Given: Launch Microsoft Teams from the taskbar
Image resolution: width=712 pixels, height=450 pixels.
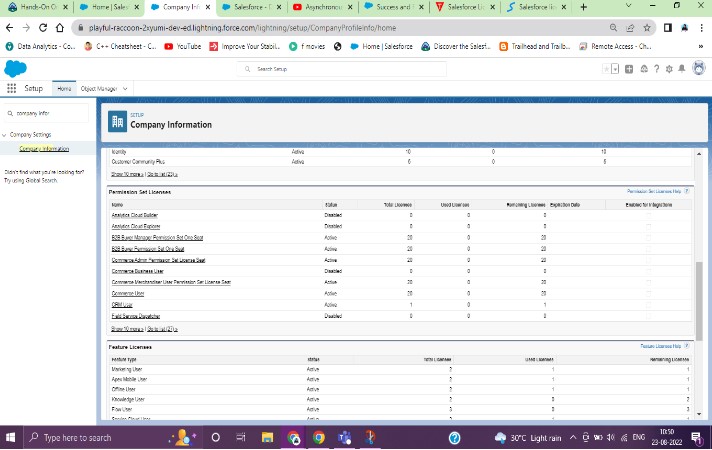Looking at the screenshot, I should tap(343, 437).
